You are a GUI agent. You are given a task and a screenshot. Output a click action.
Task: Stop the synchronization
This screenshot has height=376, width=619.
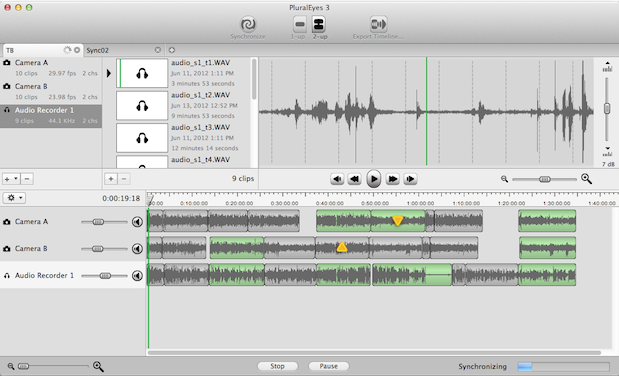click(278, 366)
